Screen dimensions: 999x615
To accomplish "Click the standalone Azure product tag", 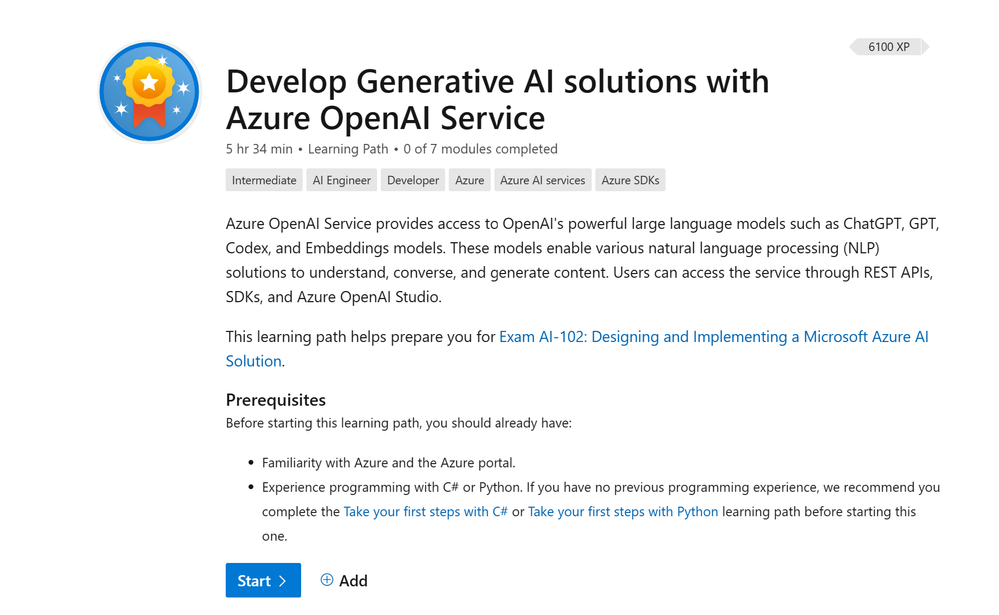I will click(x=470, y=181).
